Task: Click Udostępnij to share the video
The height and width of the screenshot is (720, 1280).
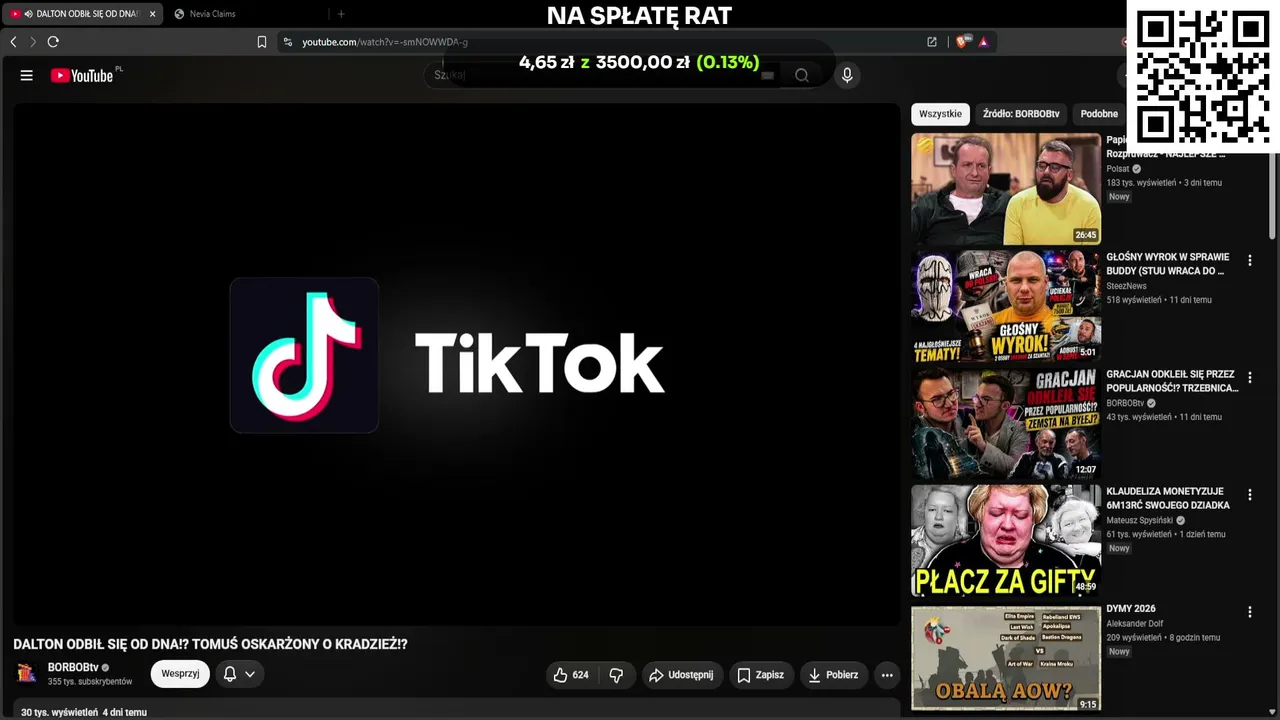Action: pos(681,675)
